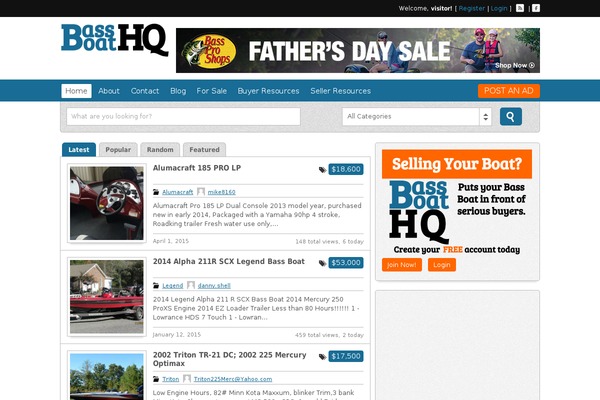Switch to the Popular tab

118,150
